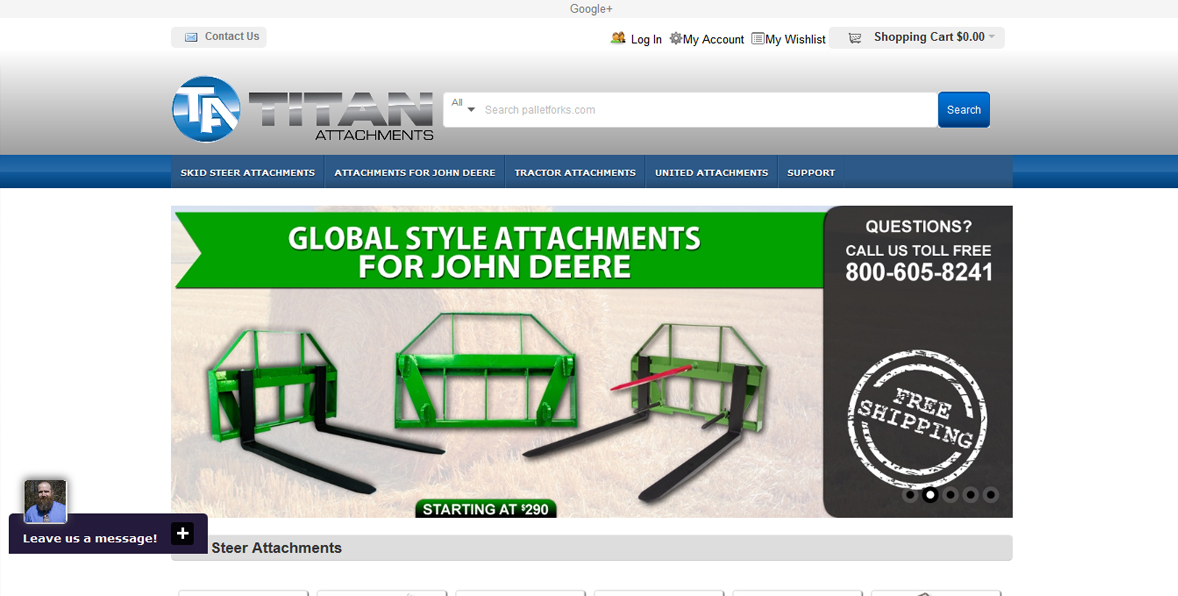Click the Titan Attachments logo
1178x596 pixels.
303,109
